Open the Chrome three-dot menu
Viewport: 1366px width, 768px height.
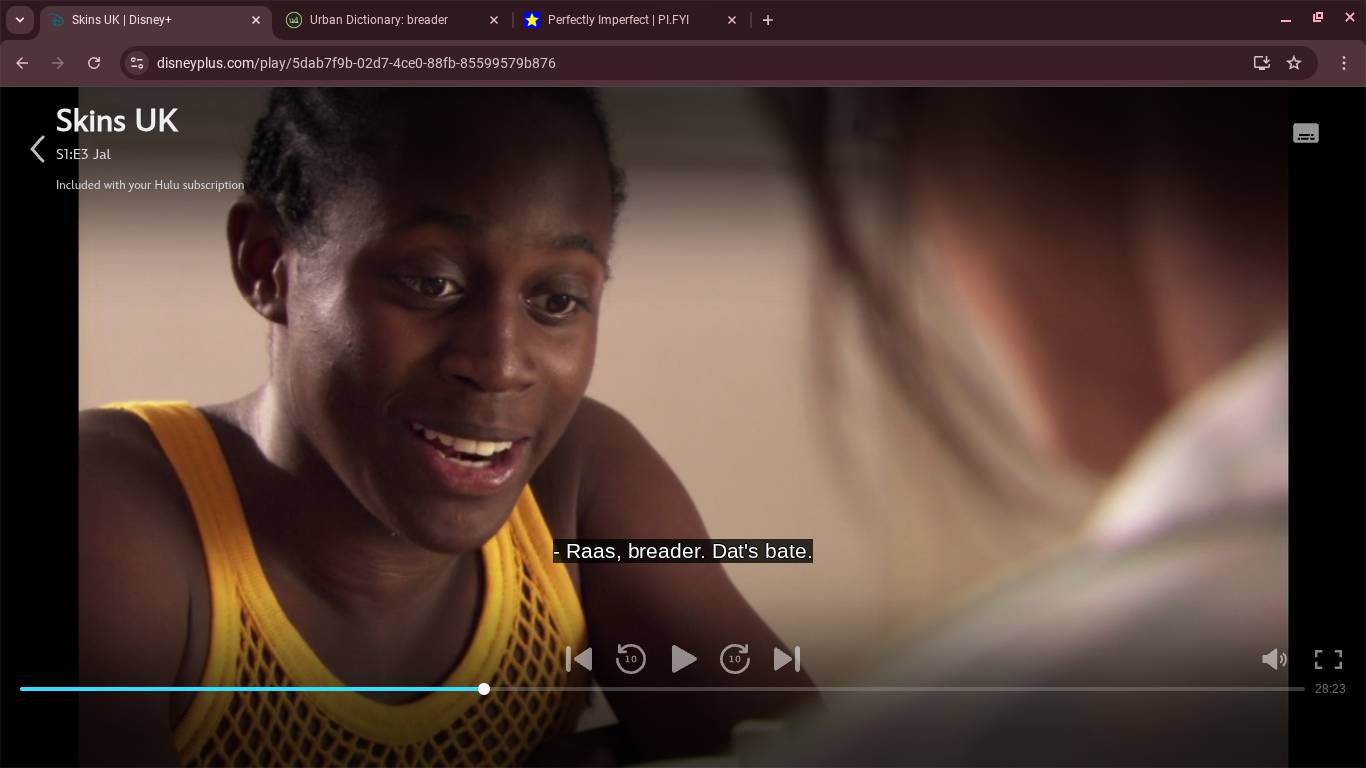(x=1344, y=63)
